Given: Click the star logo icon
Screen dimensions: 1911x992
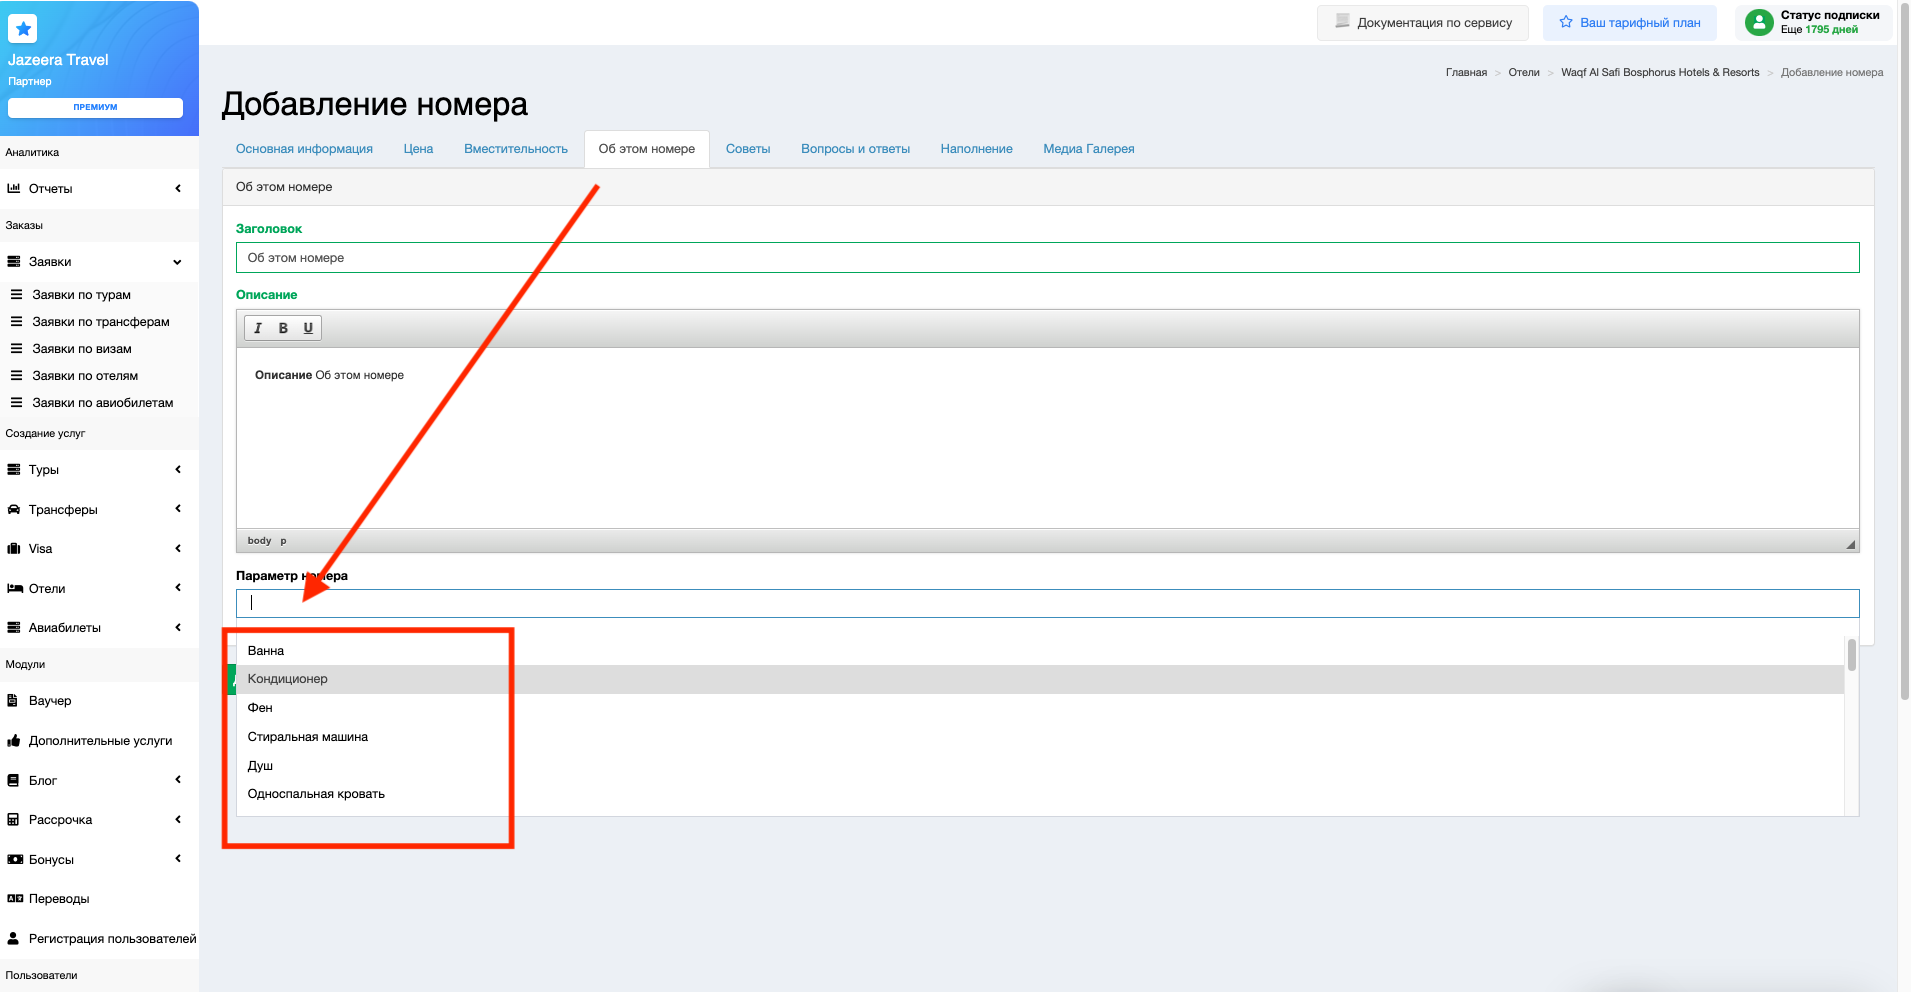Looking at the screenshot, I should (x=23, y=29).
